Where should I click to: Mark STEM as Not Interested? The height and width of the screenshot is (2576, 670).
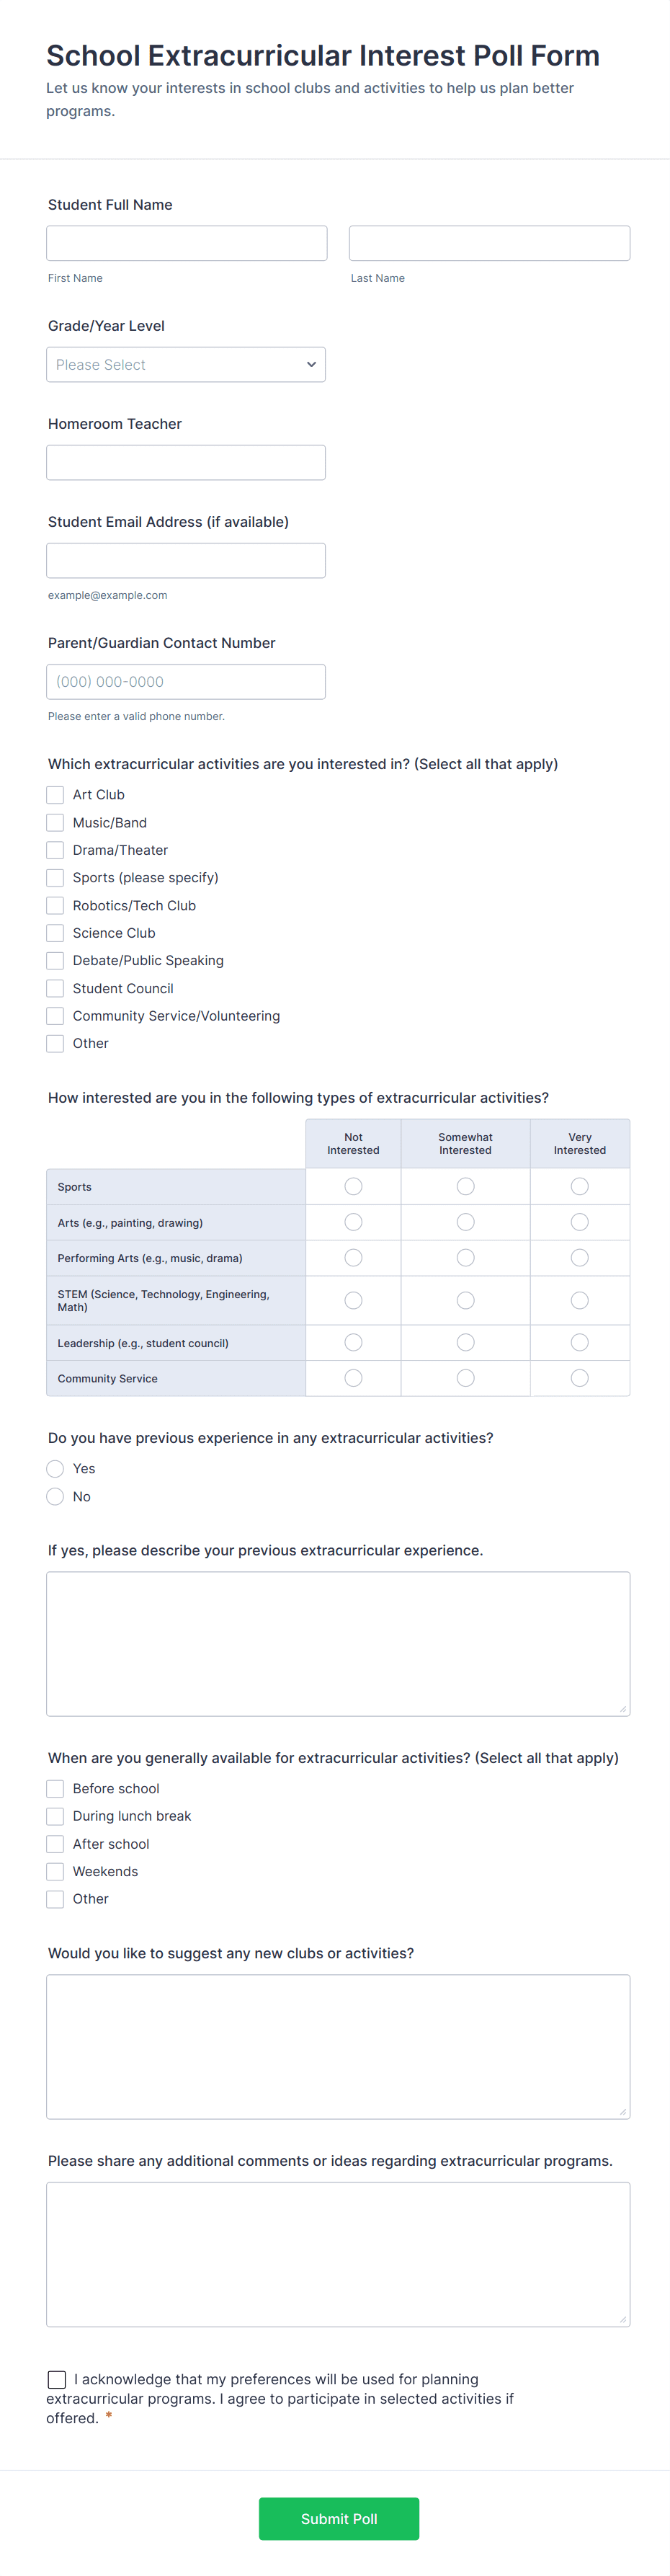[353, 1300]
